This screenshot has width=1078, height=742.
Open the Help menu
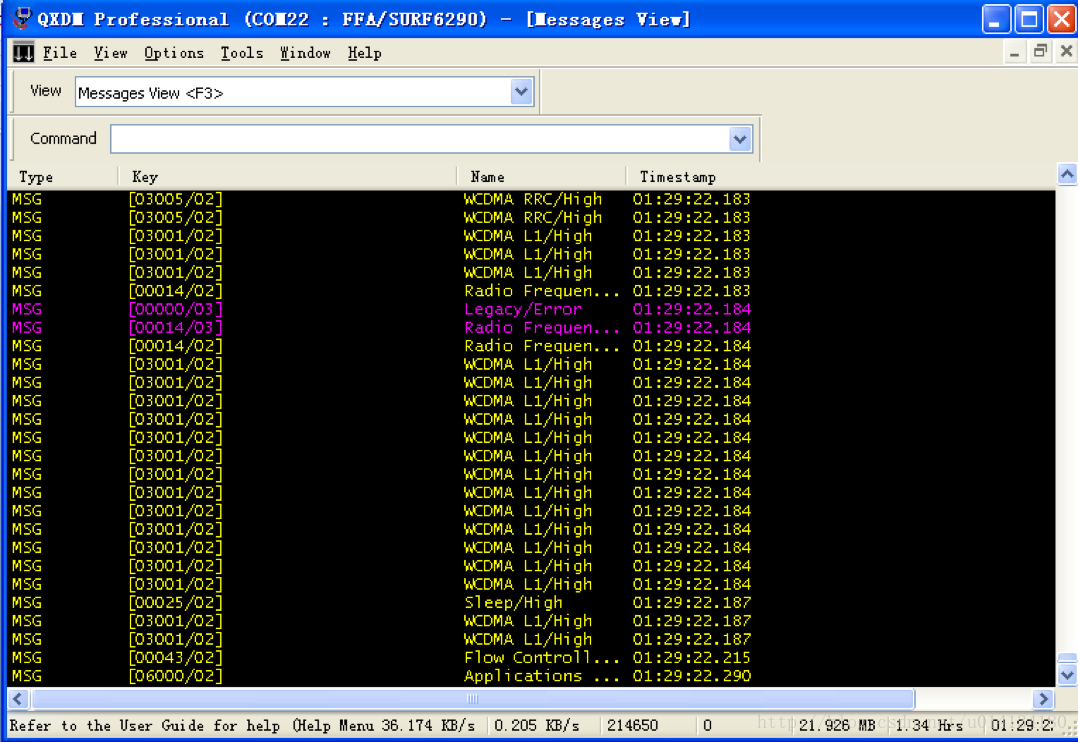[x=364, y=53]
